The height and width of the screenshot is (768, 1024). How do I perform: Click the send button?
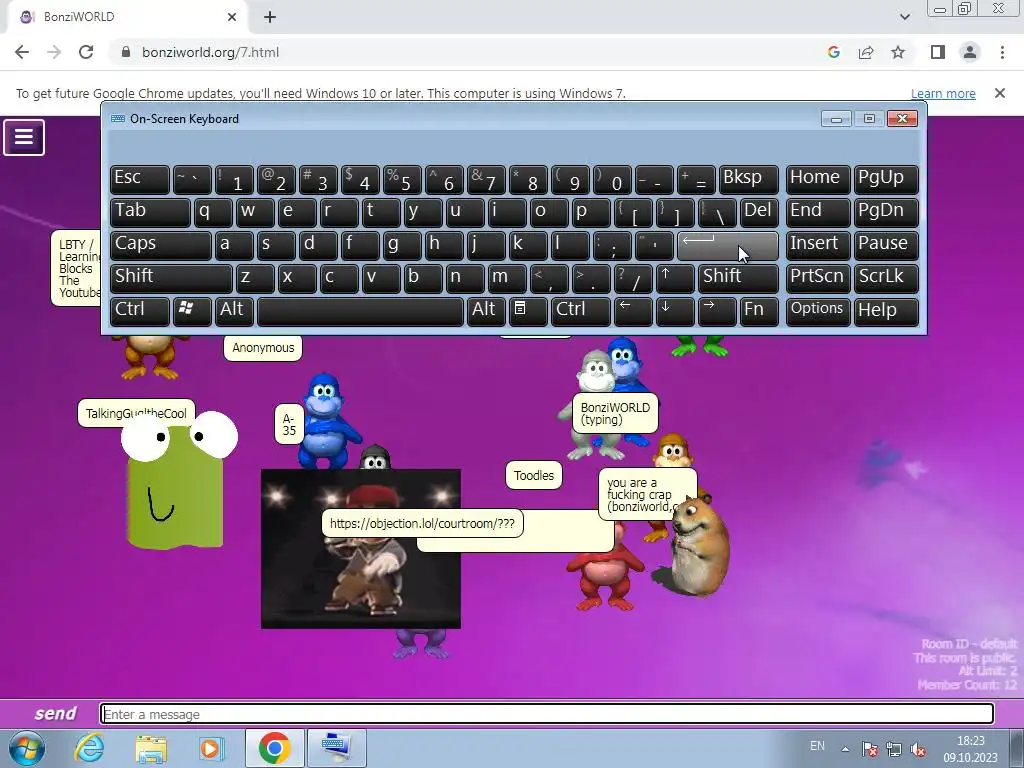point(56,713)
